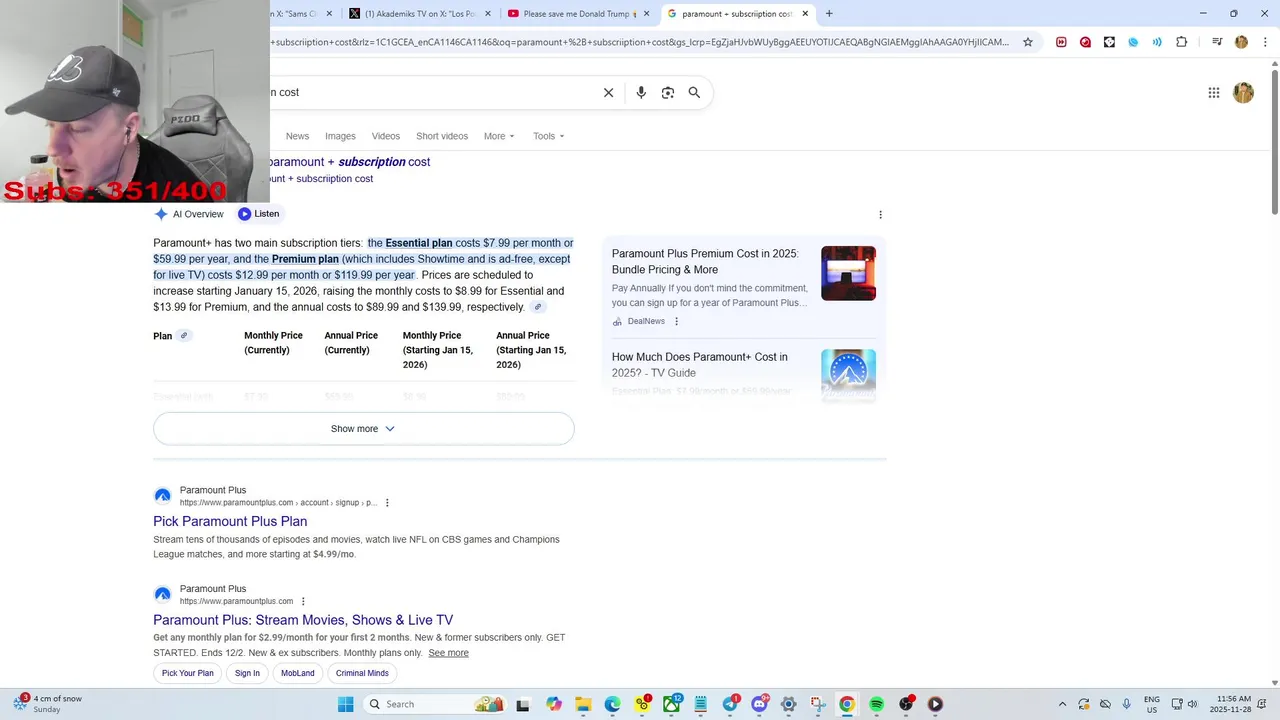Click the browser address bar URL
The image size is (1280, 720).
[x=640, y=42]
